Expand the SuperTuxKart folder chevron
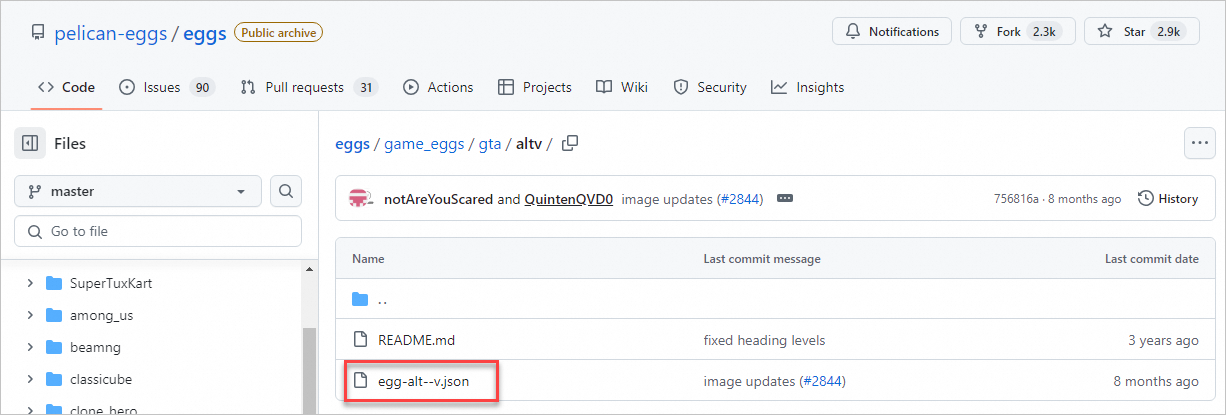The image size is (1226, 415). click(x=30, y=283)
